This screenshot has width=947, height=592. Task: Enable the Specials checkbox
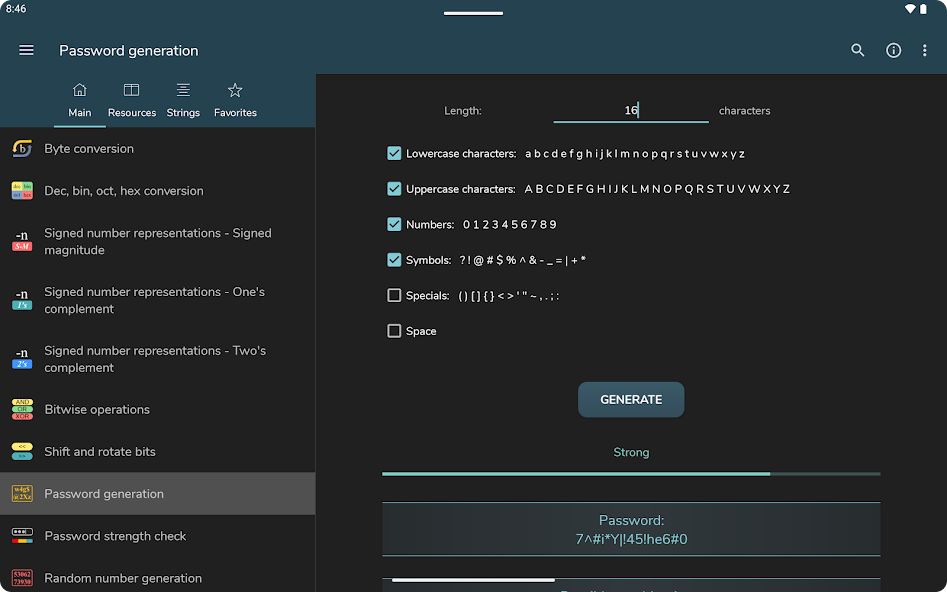(x=394, y=295)
